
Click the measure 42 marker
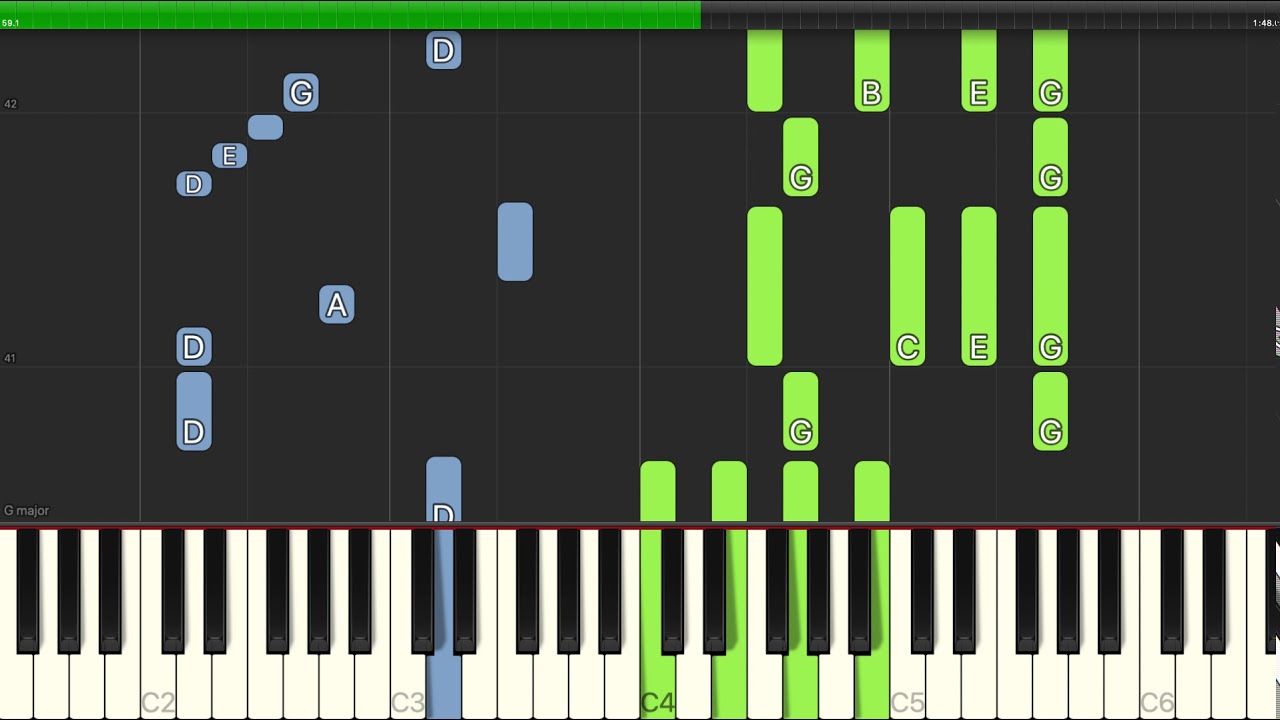tap(10, 104)
